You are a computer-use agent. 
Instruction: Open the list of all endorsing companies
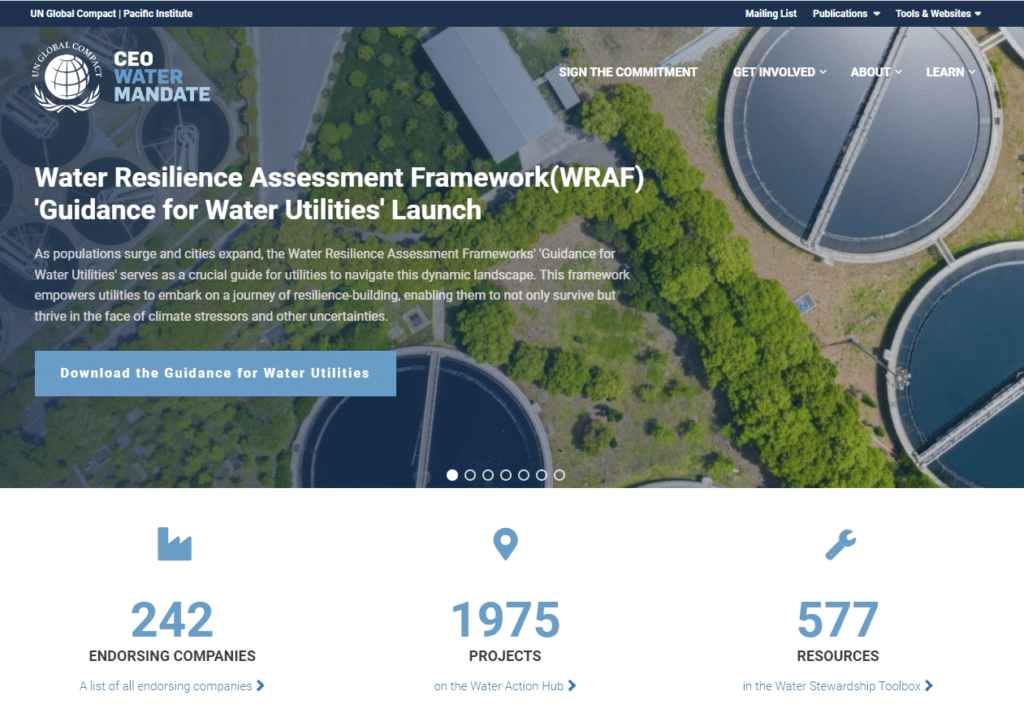(x=172, y=686)
